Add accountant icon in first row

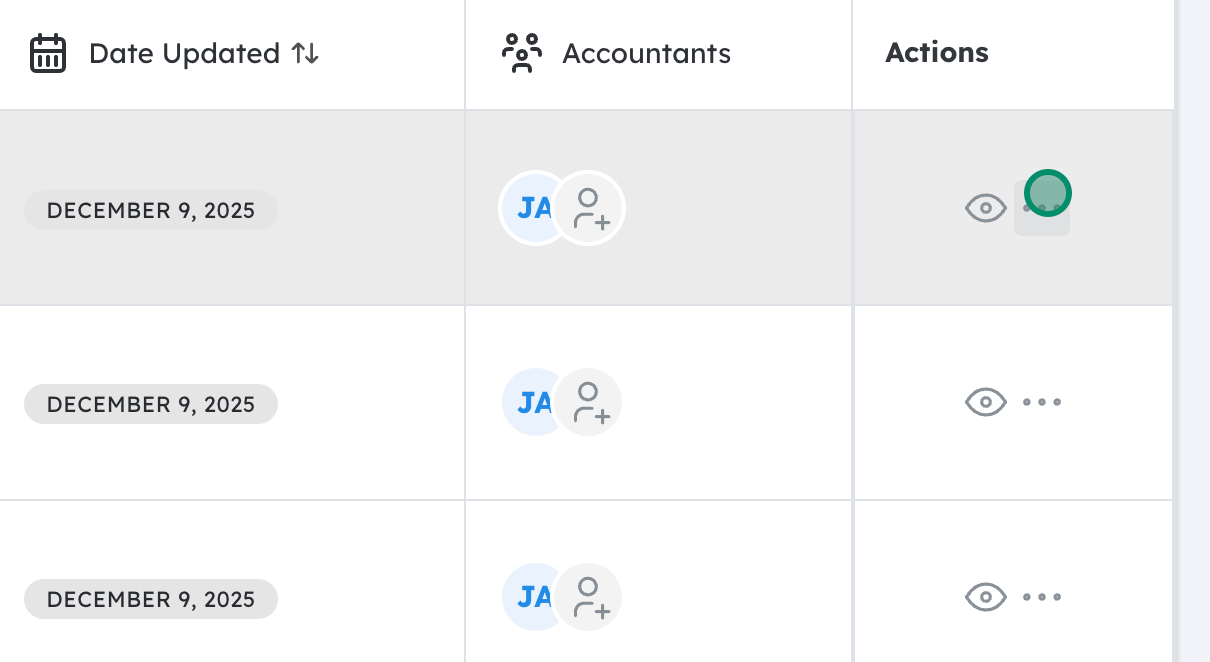(x=590, y=209)
